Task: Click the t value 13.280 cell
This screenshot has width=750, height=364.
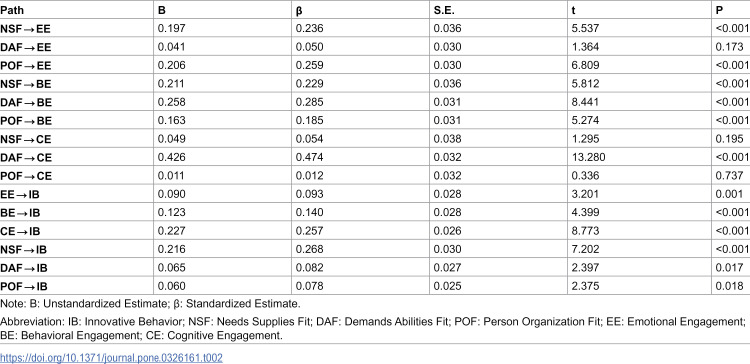Action: 586,158
